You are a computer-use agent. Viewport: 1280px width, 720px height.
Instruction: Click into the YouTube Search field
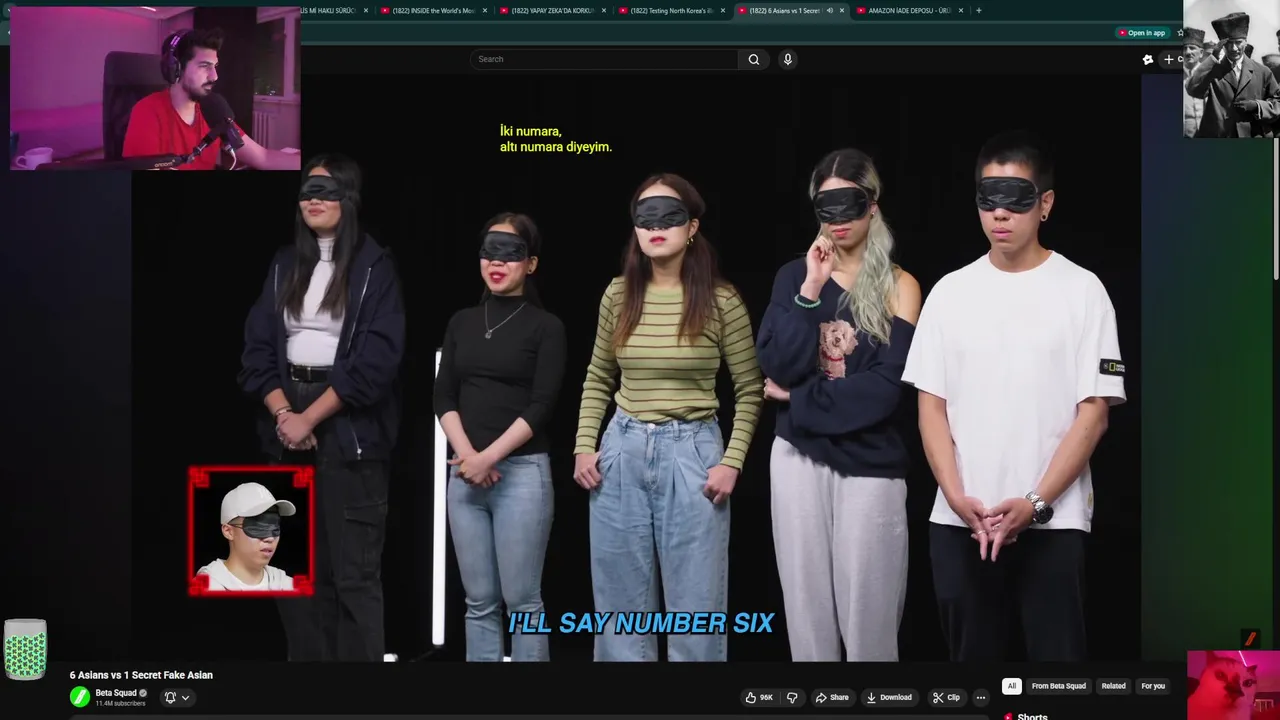point(604,59)
